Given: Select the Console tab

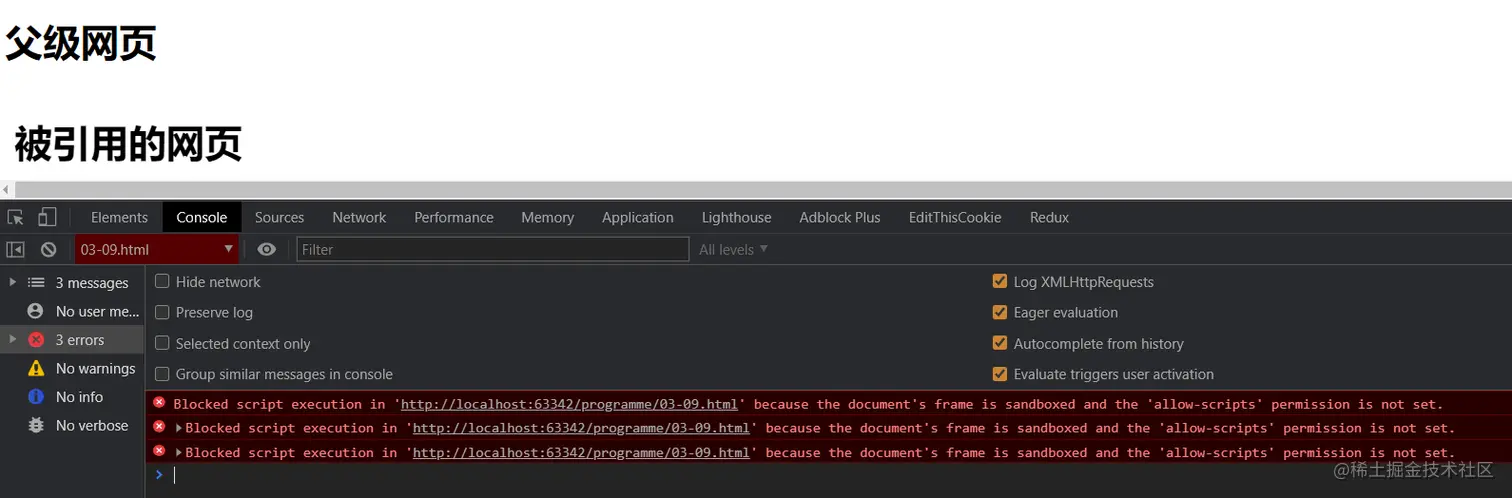Looking at the screenshot, I should [202, 217].
